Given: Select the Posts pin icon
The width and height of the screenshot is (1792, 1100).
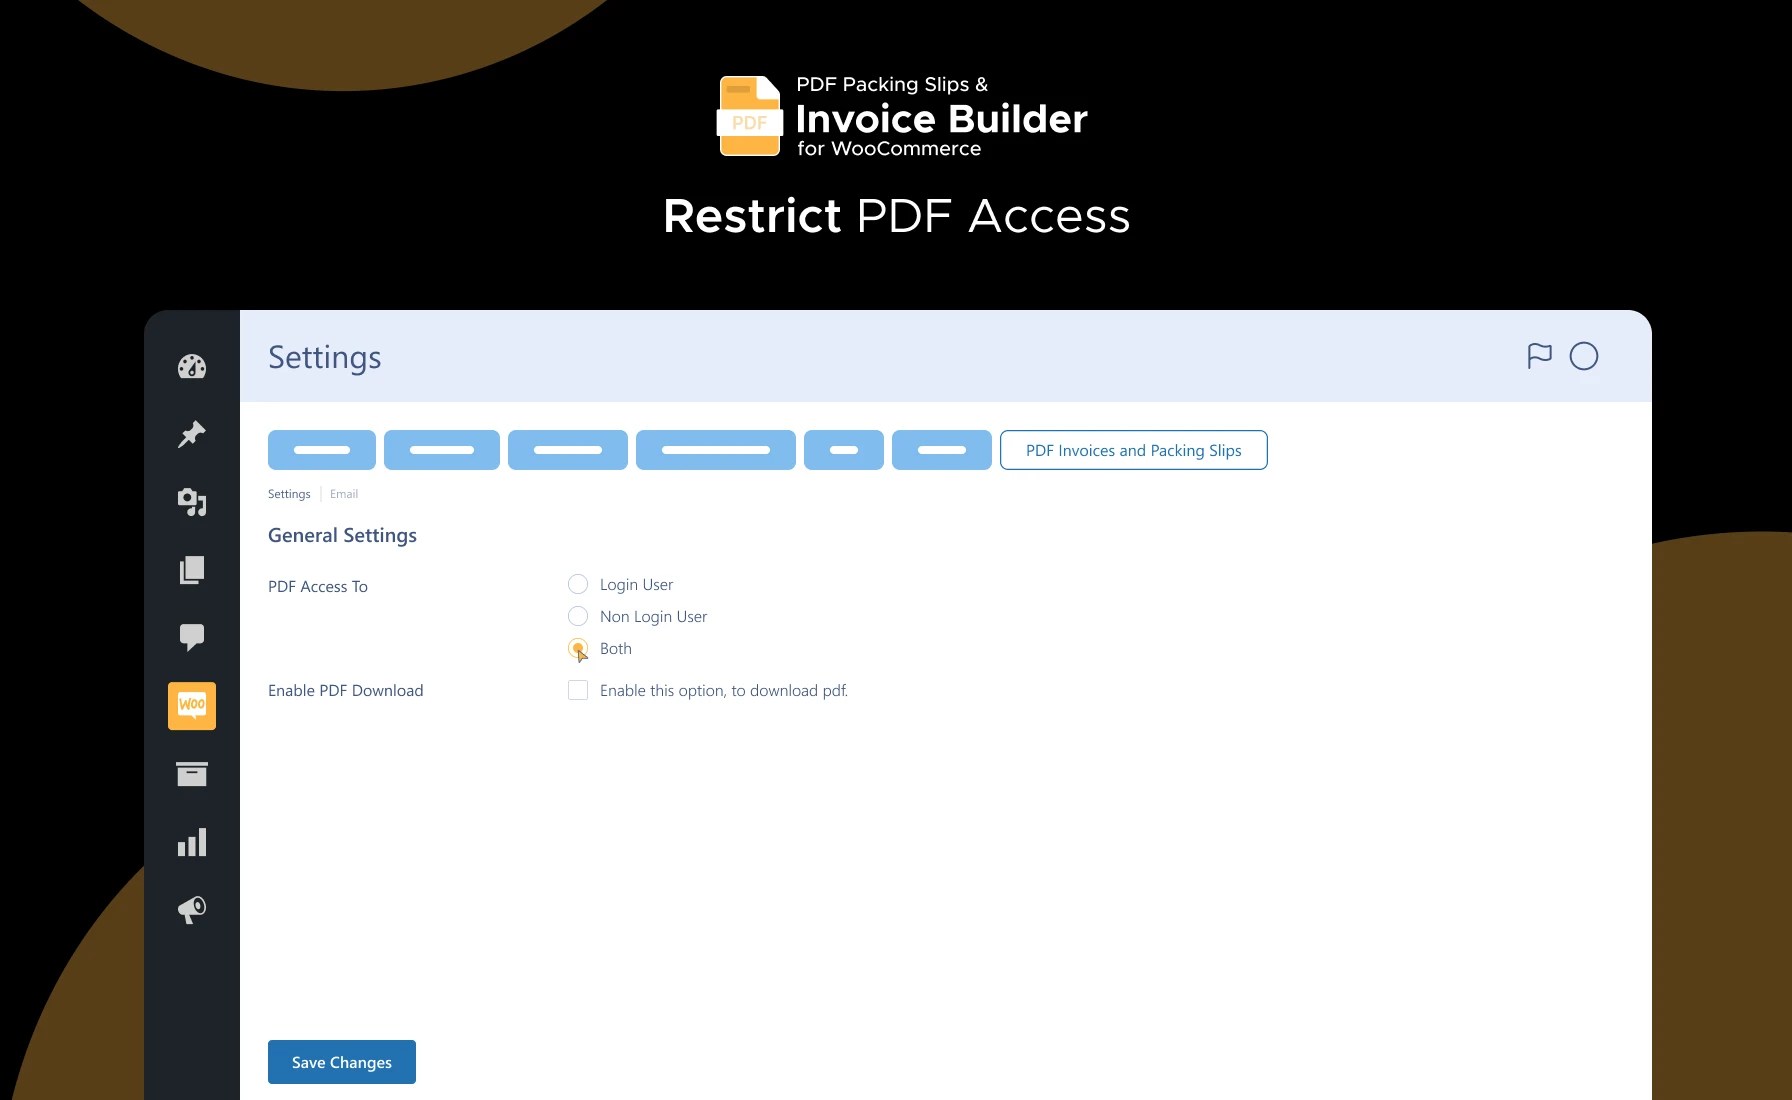Looking at the screenshot, I should tap(191, 434).
